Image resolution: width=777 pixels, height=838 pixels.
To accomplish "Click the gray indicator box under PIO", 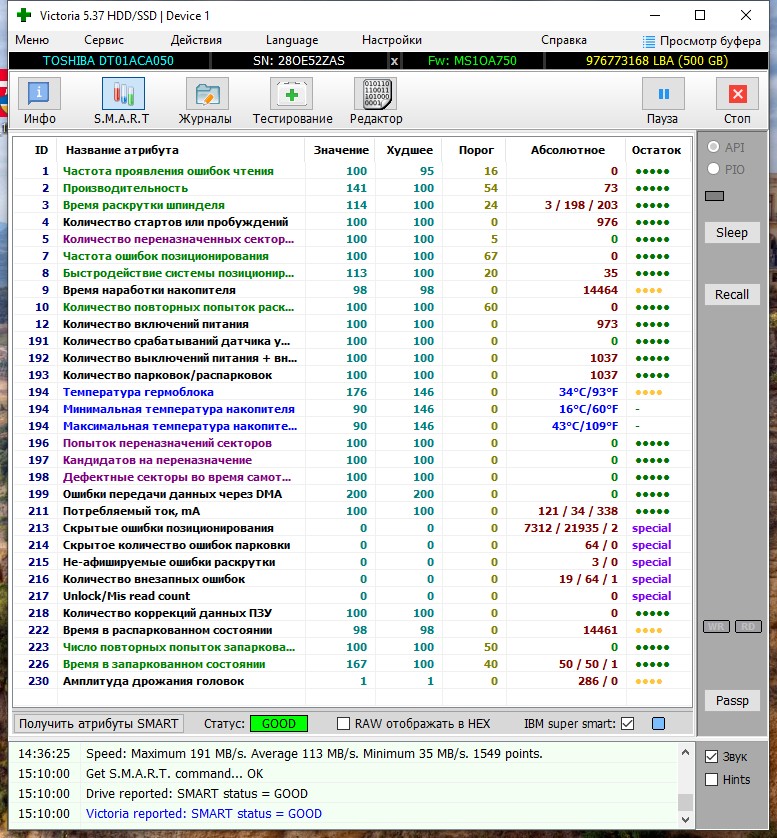I will (714, 196).
